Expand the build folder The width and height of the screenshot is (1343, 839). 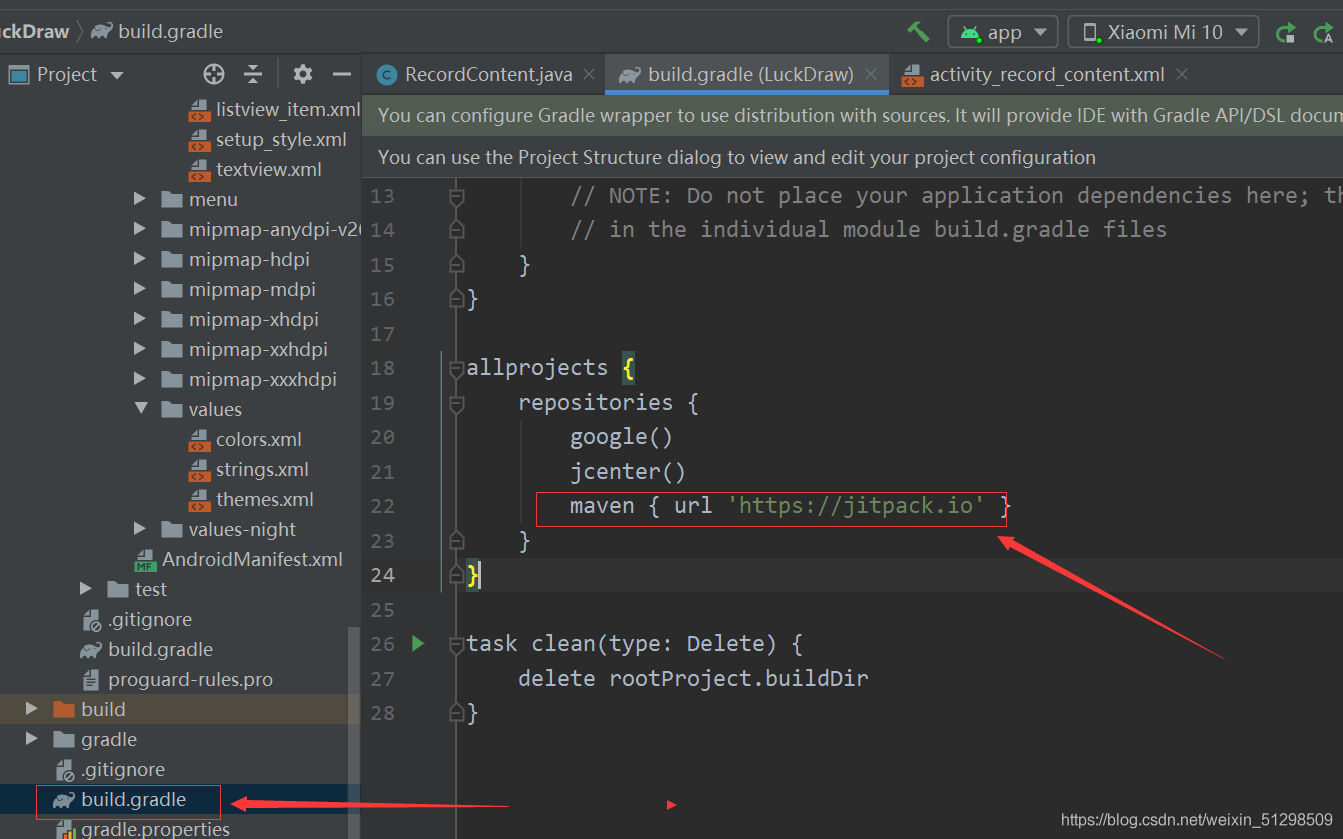point(32,709)
